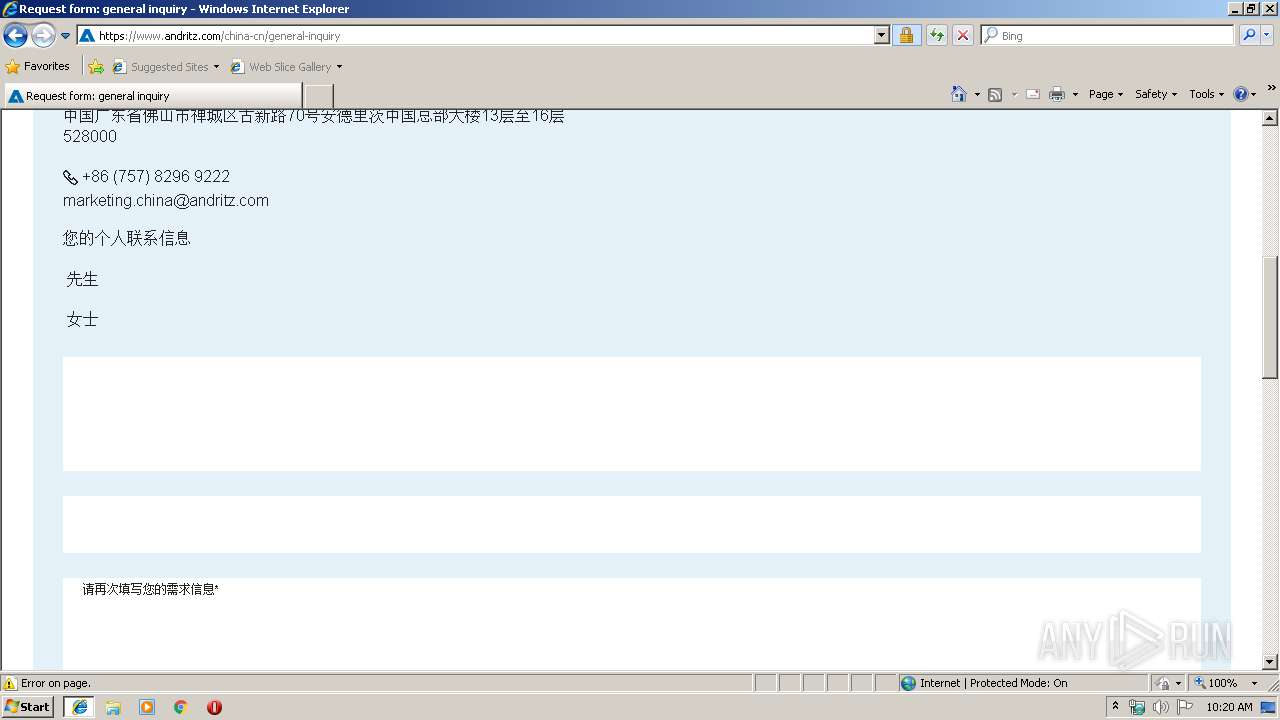Open the Help question mark menu

coord(1245,94)
